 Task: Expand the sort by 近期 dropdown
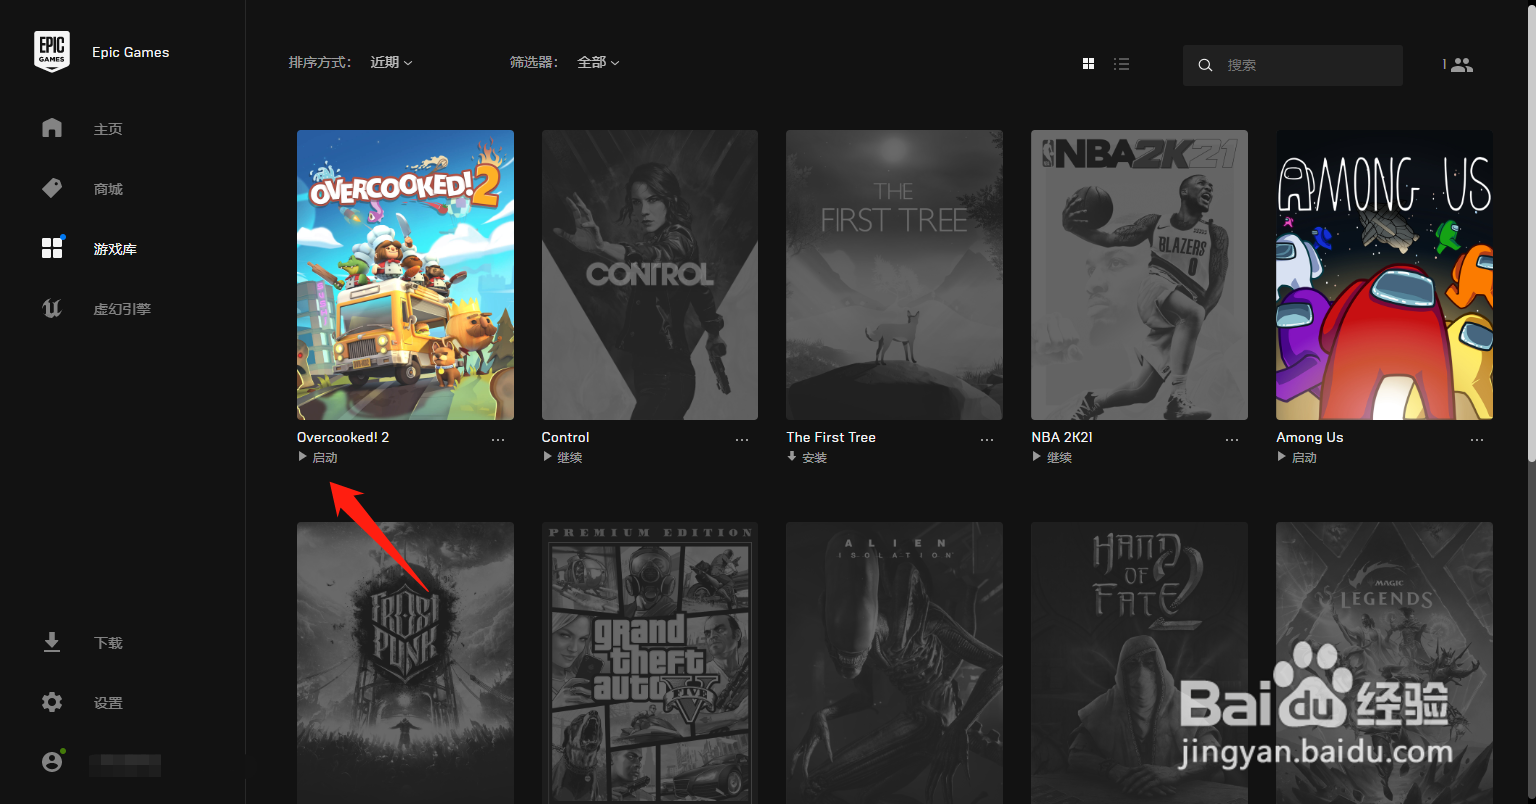tap(391, 62)
